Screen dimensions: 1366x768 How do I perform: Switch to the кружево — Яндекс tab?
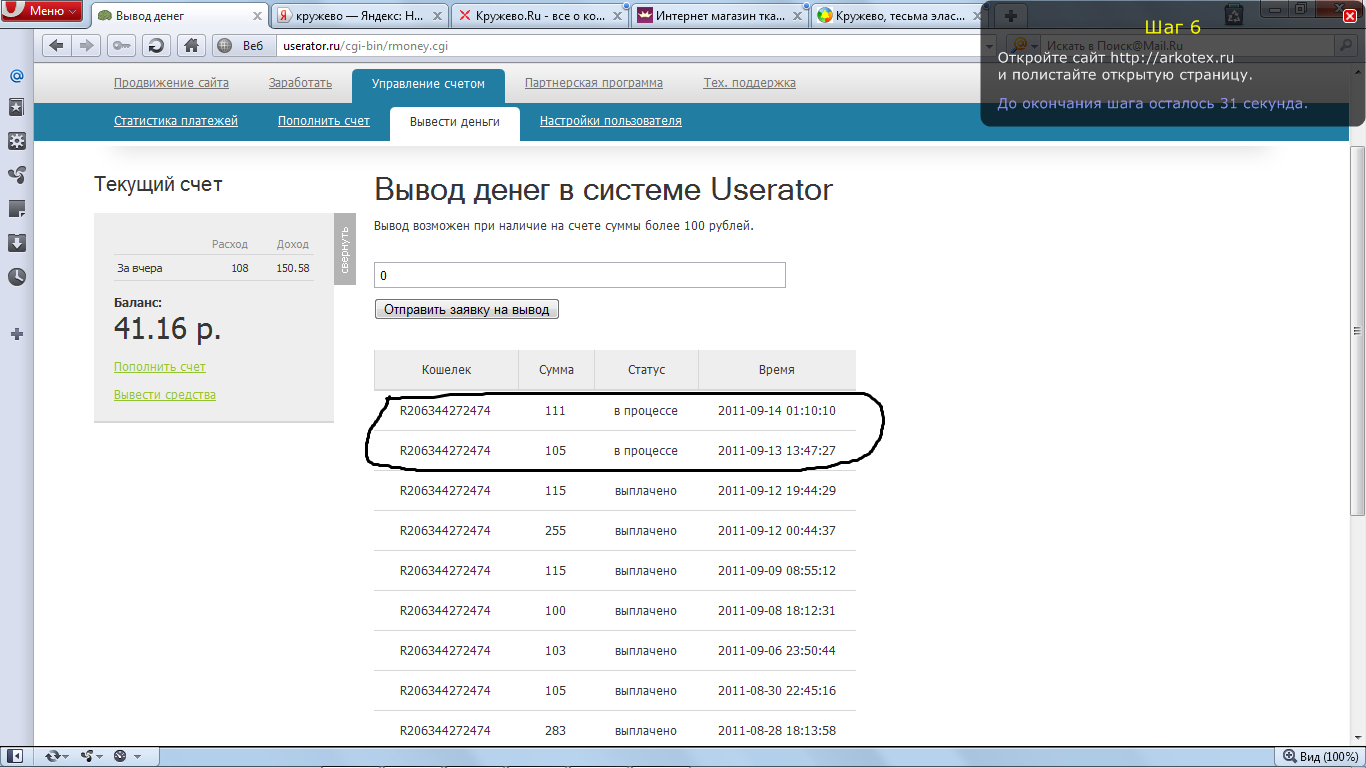click(360, 17)
